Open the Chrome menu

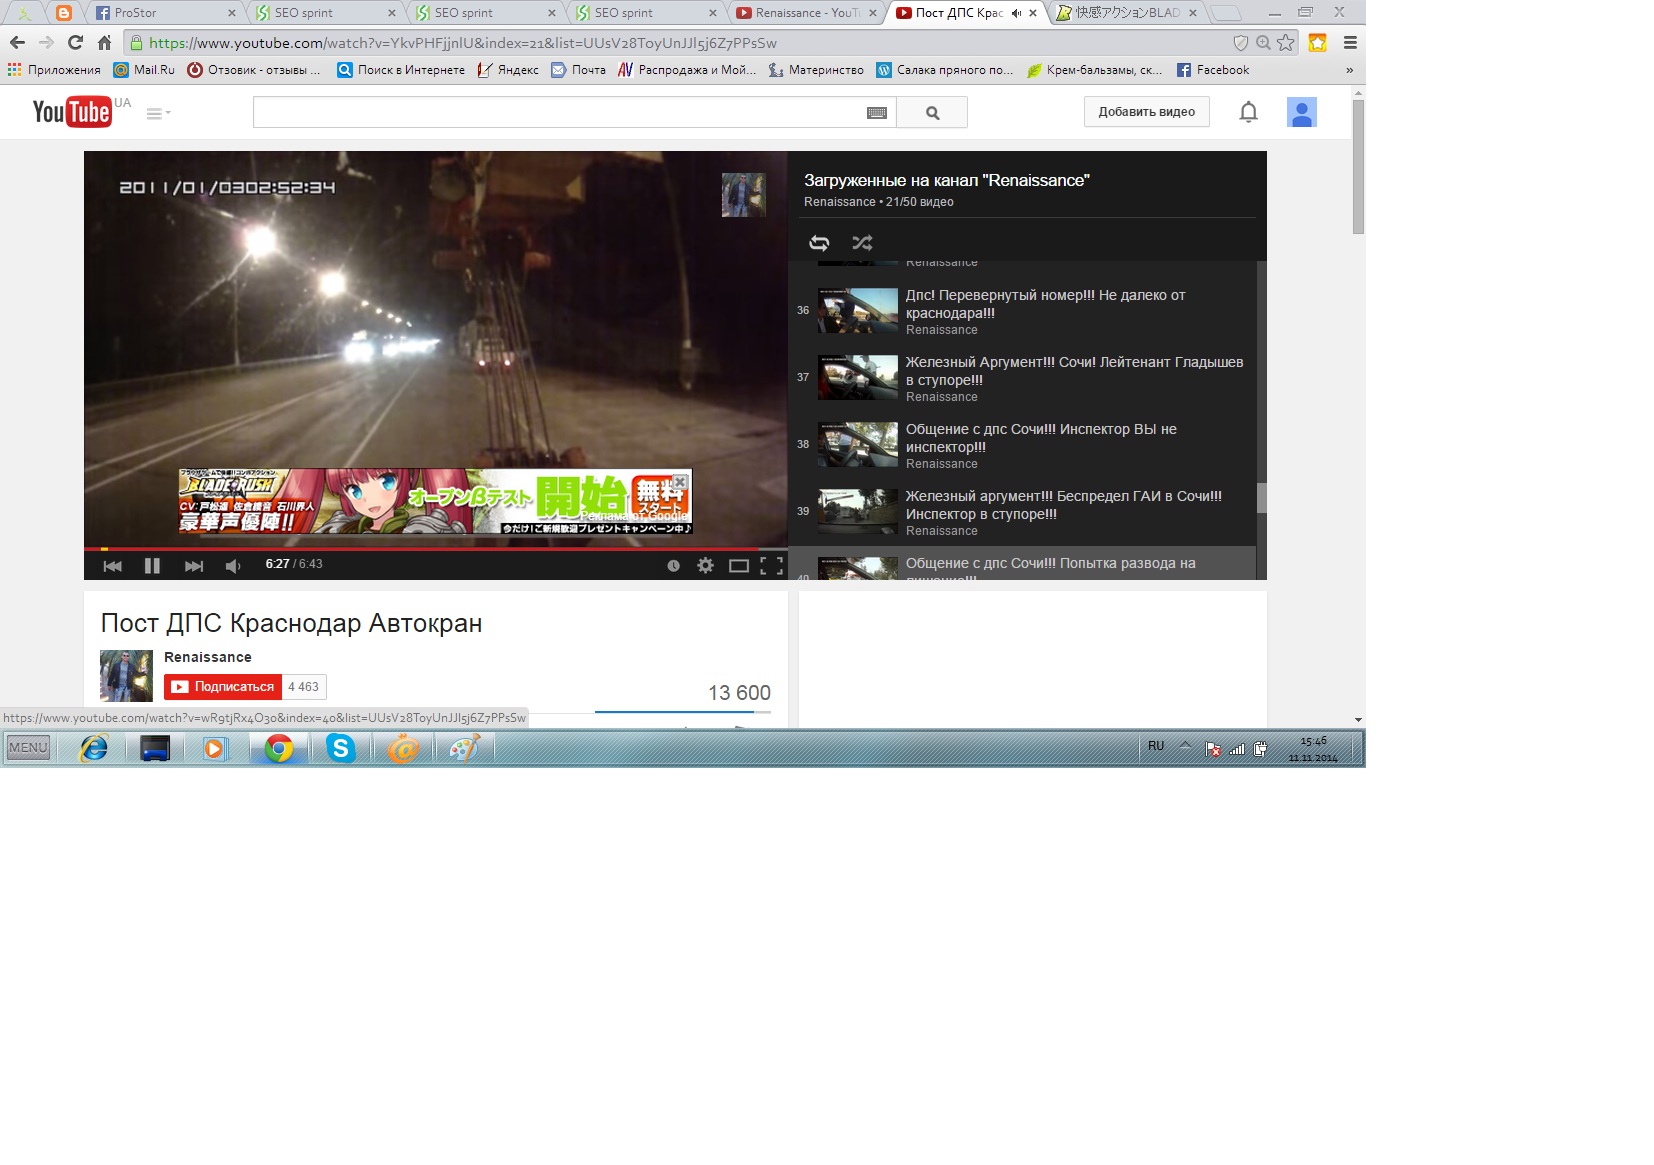[1350, 42]
